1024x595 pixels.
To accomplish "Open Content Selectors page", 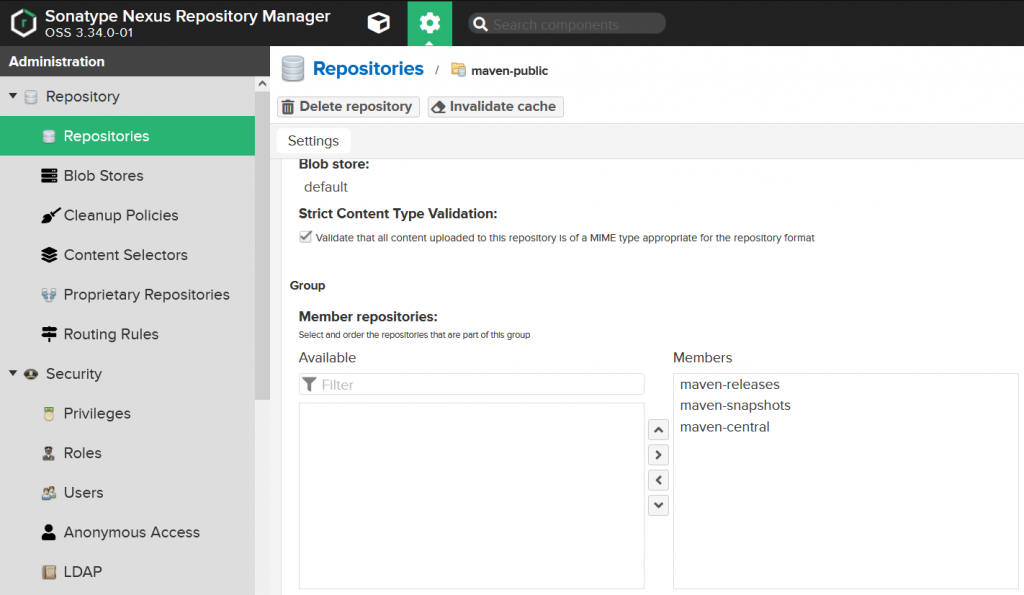I will tap(127, 255).
